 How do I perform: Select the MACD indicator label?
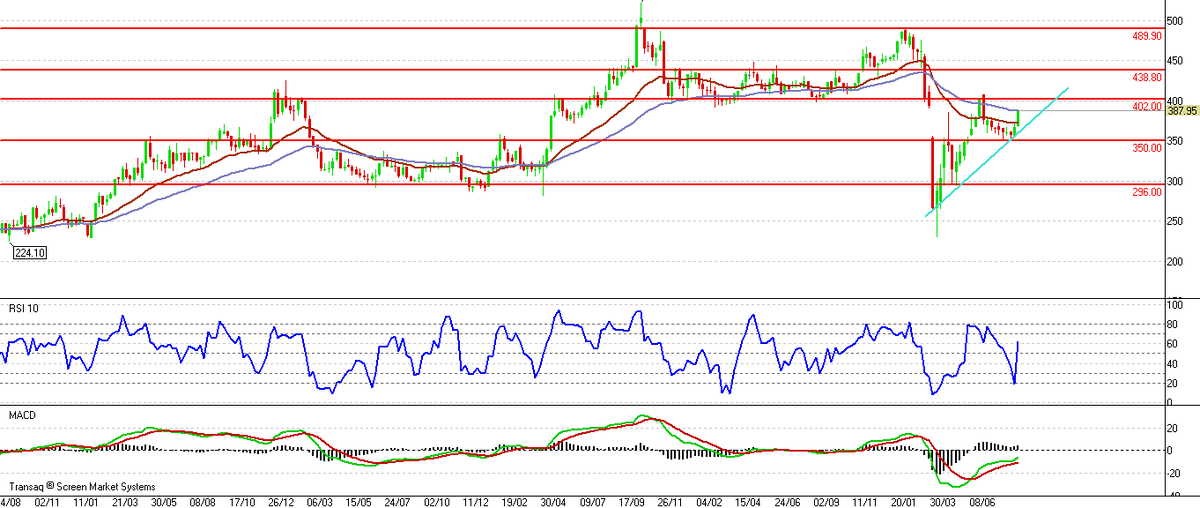pyautogui.click(x=22, y=413)
